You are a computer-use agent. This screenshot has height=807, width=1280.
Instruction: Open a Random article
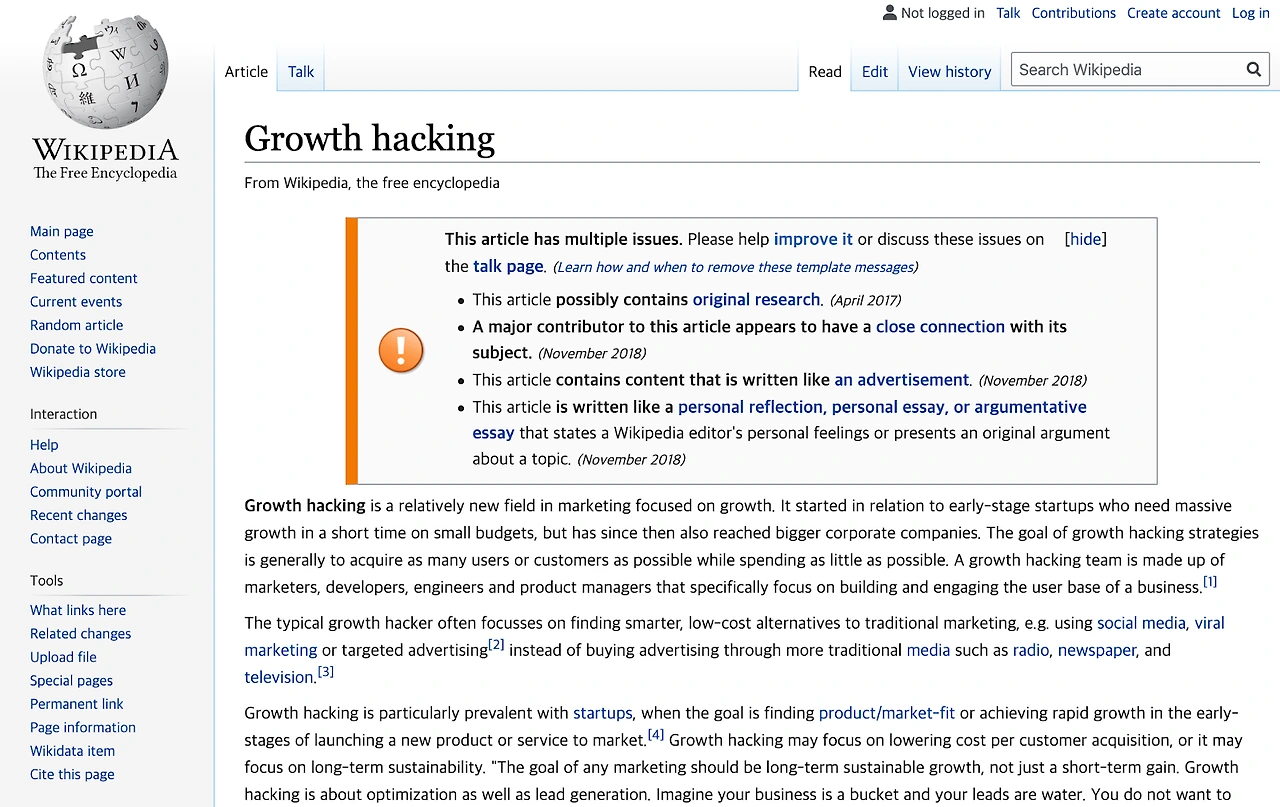click(x=77, y=325)
